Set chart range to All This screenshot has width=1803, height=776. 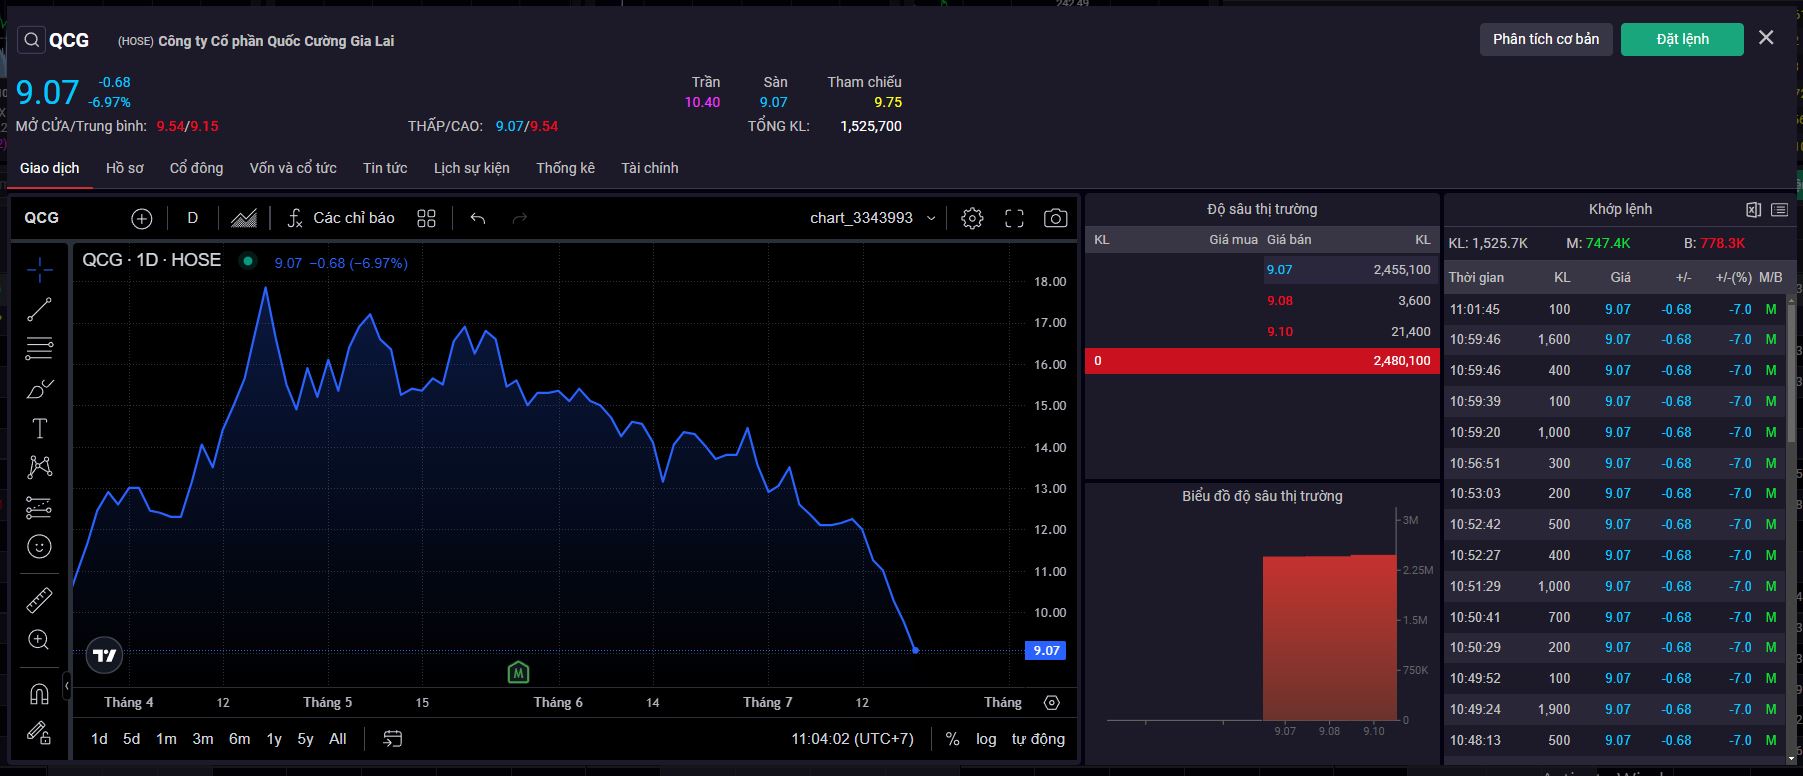click(338, 739)
